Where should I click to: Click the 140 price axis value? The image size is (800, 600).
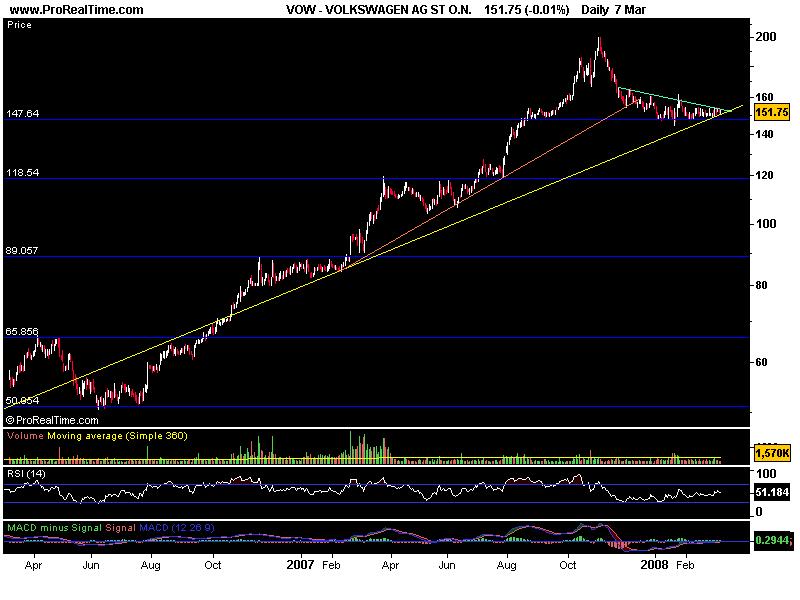(x=764, y=134)
